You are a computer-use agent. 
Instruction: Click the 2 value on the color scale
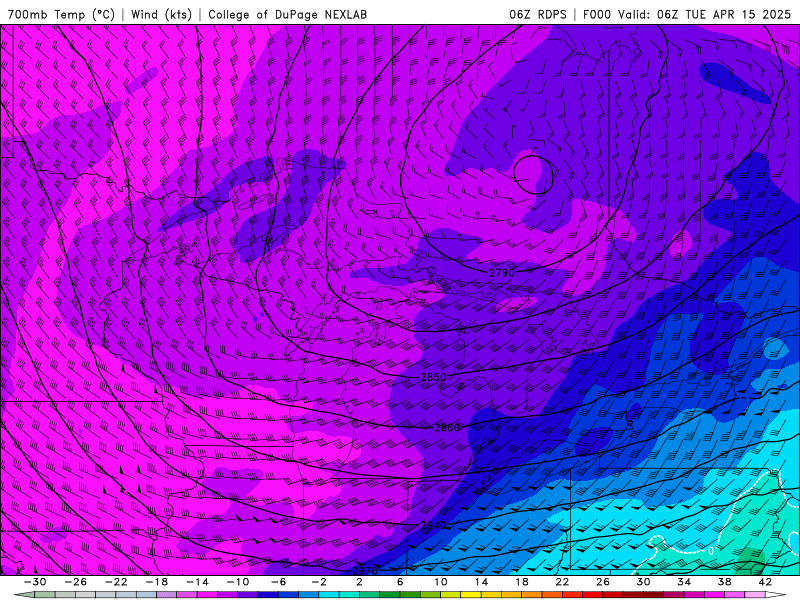point(359,582)
